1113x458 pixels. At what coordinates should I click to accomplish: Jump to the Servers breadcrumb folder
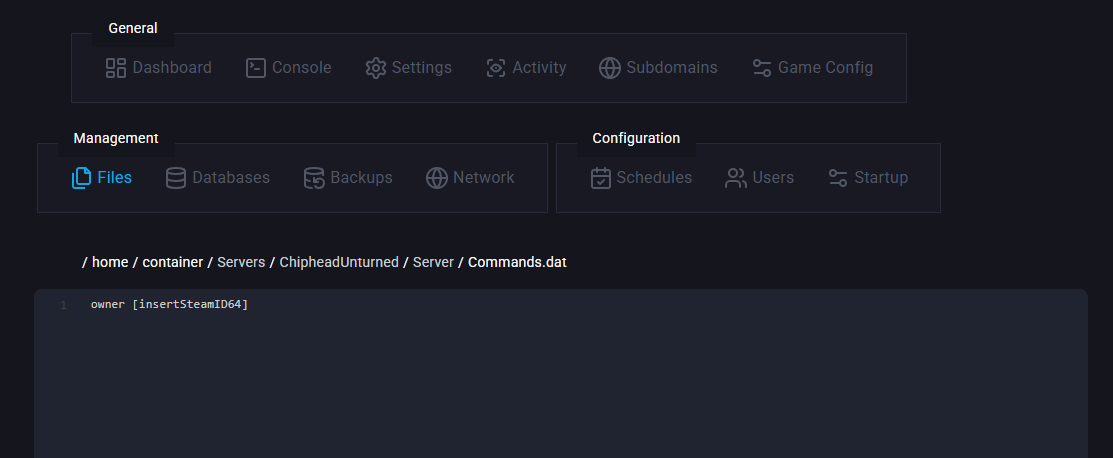241,262
